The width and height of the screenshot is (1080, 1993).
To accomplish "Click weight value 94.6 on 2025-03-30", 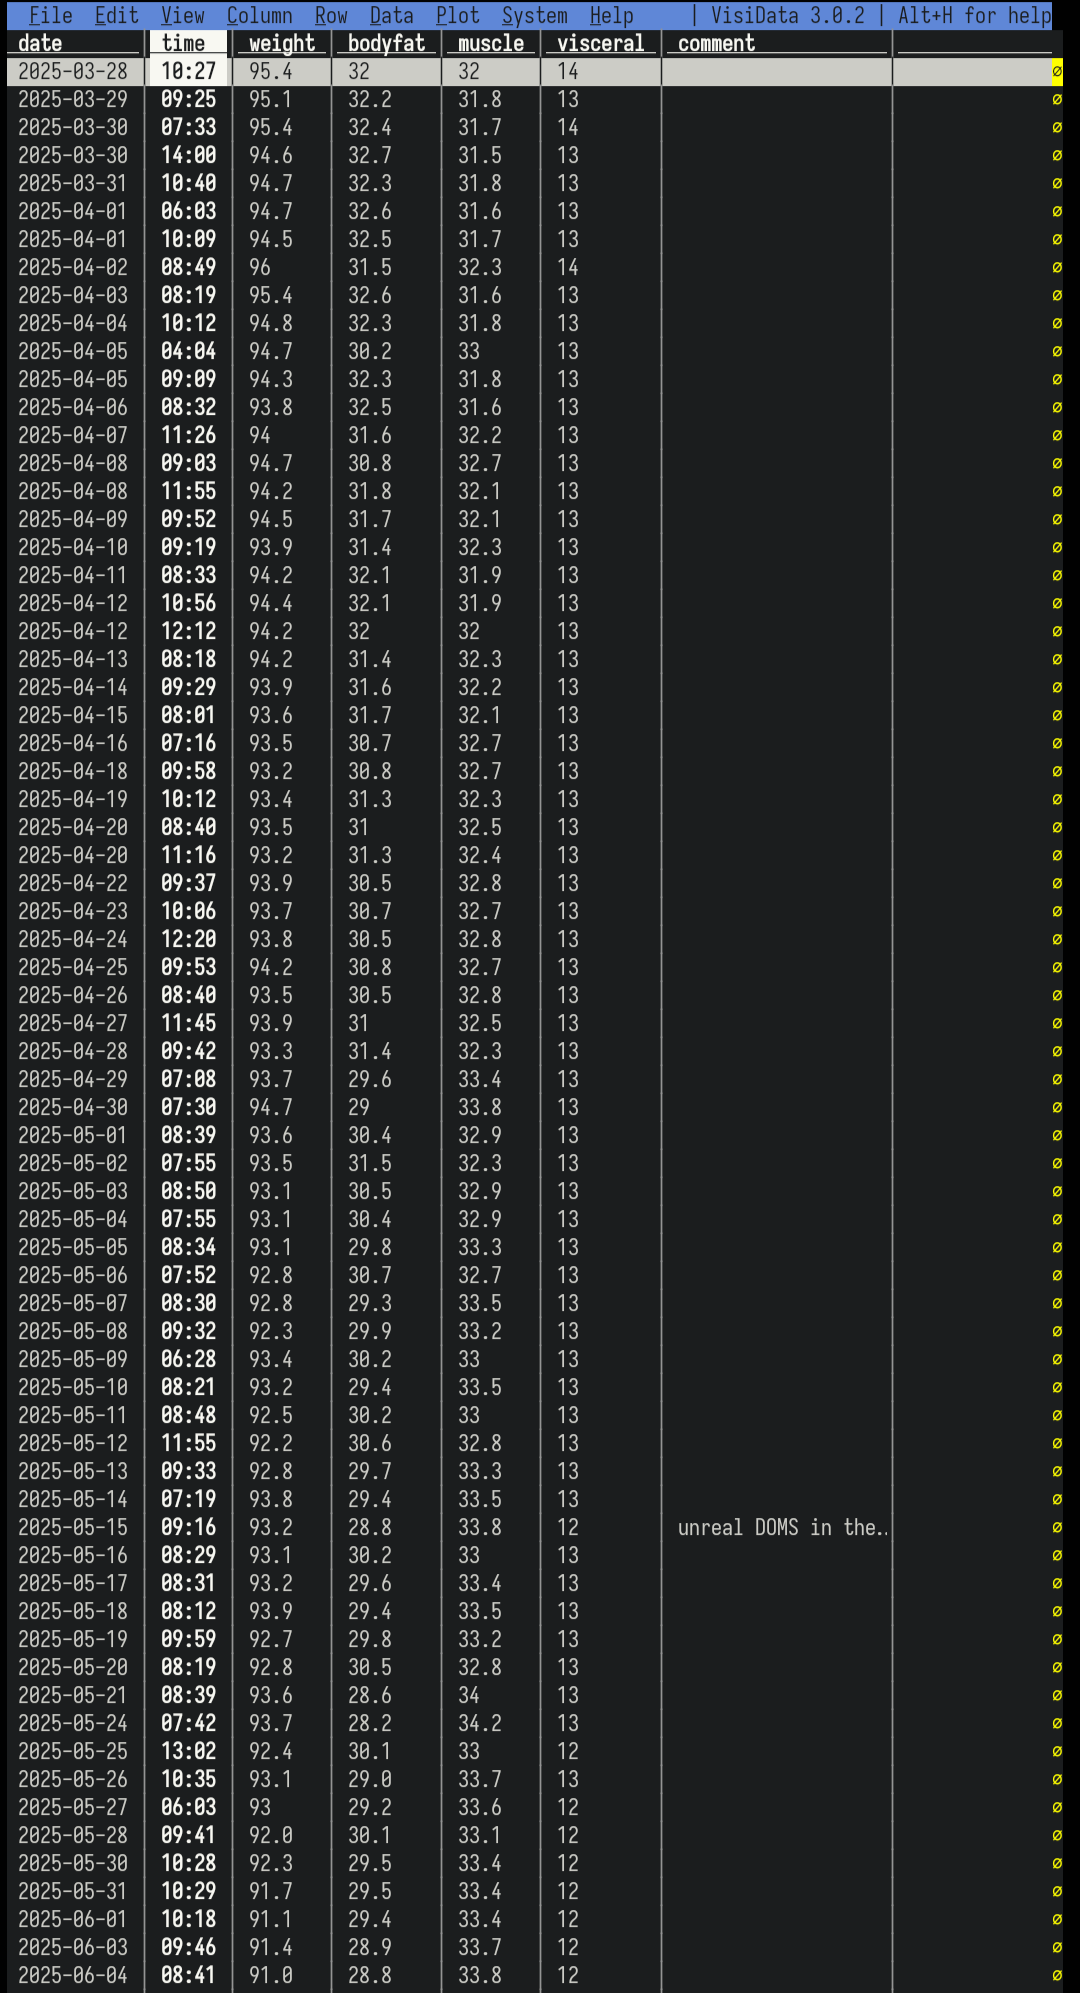I will pos(271,155).
